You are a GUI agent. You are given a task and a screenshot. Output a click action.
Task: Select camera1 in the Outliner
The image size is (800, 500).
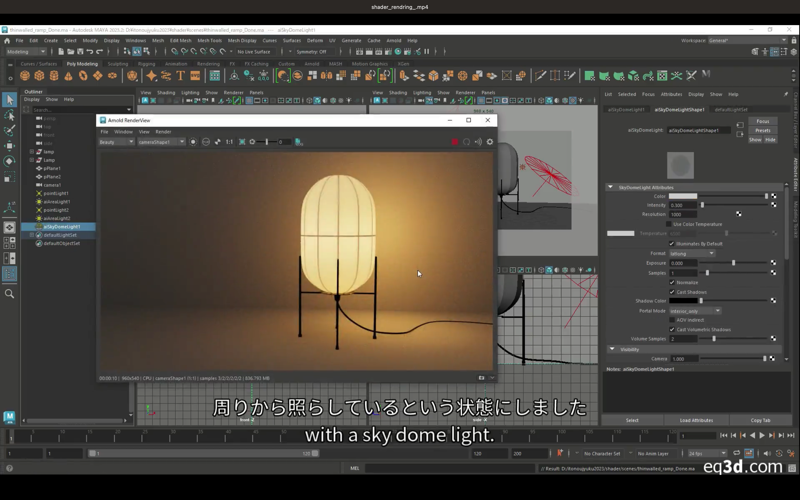(x=52, y=185)
